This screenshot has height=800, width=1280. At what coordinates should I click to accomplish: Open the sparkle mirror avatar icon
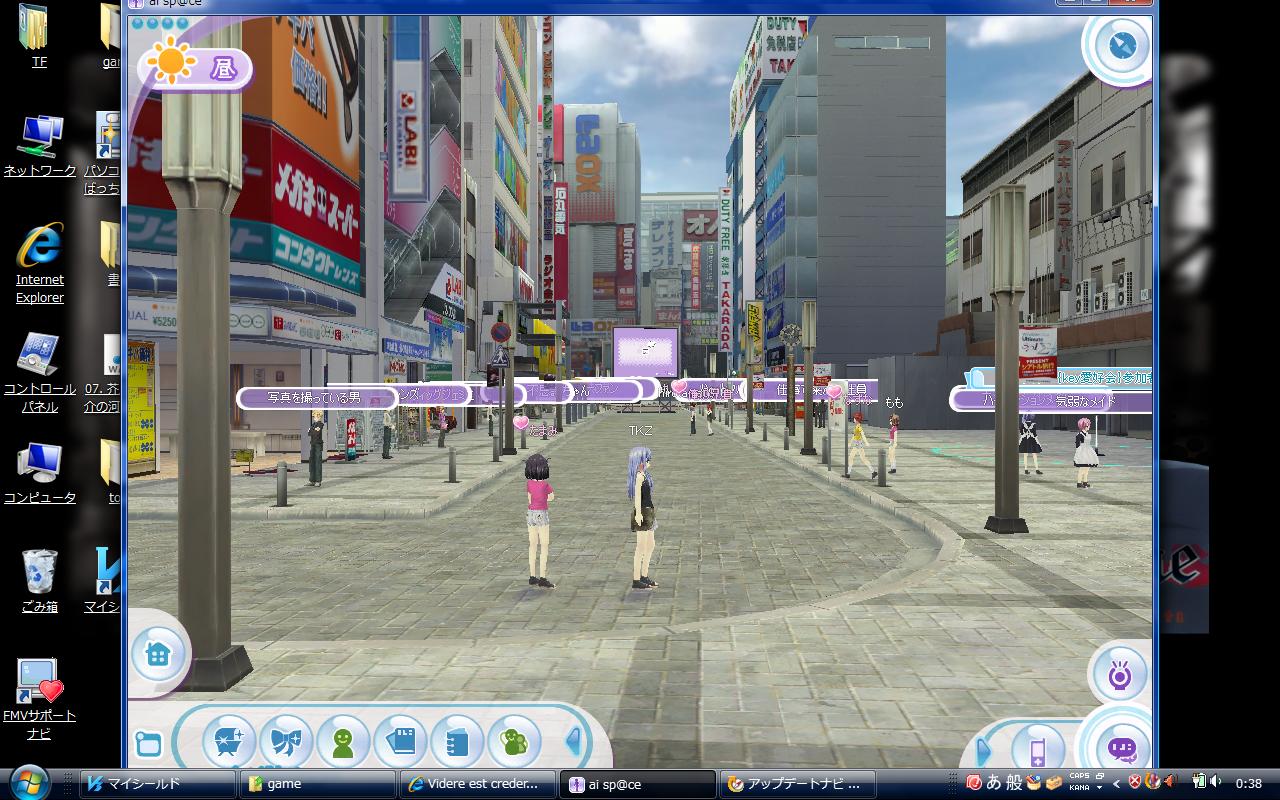coord(229,743)
